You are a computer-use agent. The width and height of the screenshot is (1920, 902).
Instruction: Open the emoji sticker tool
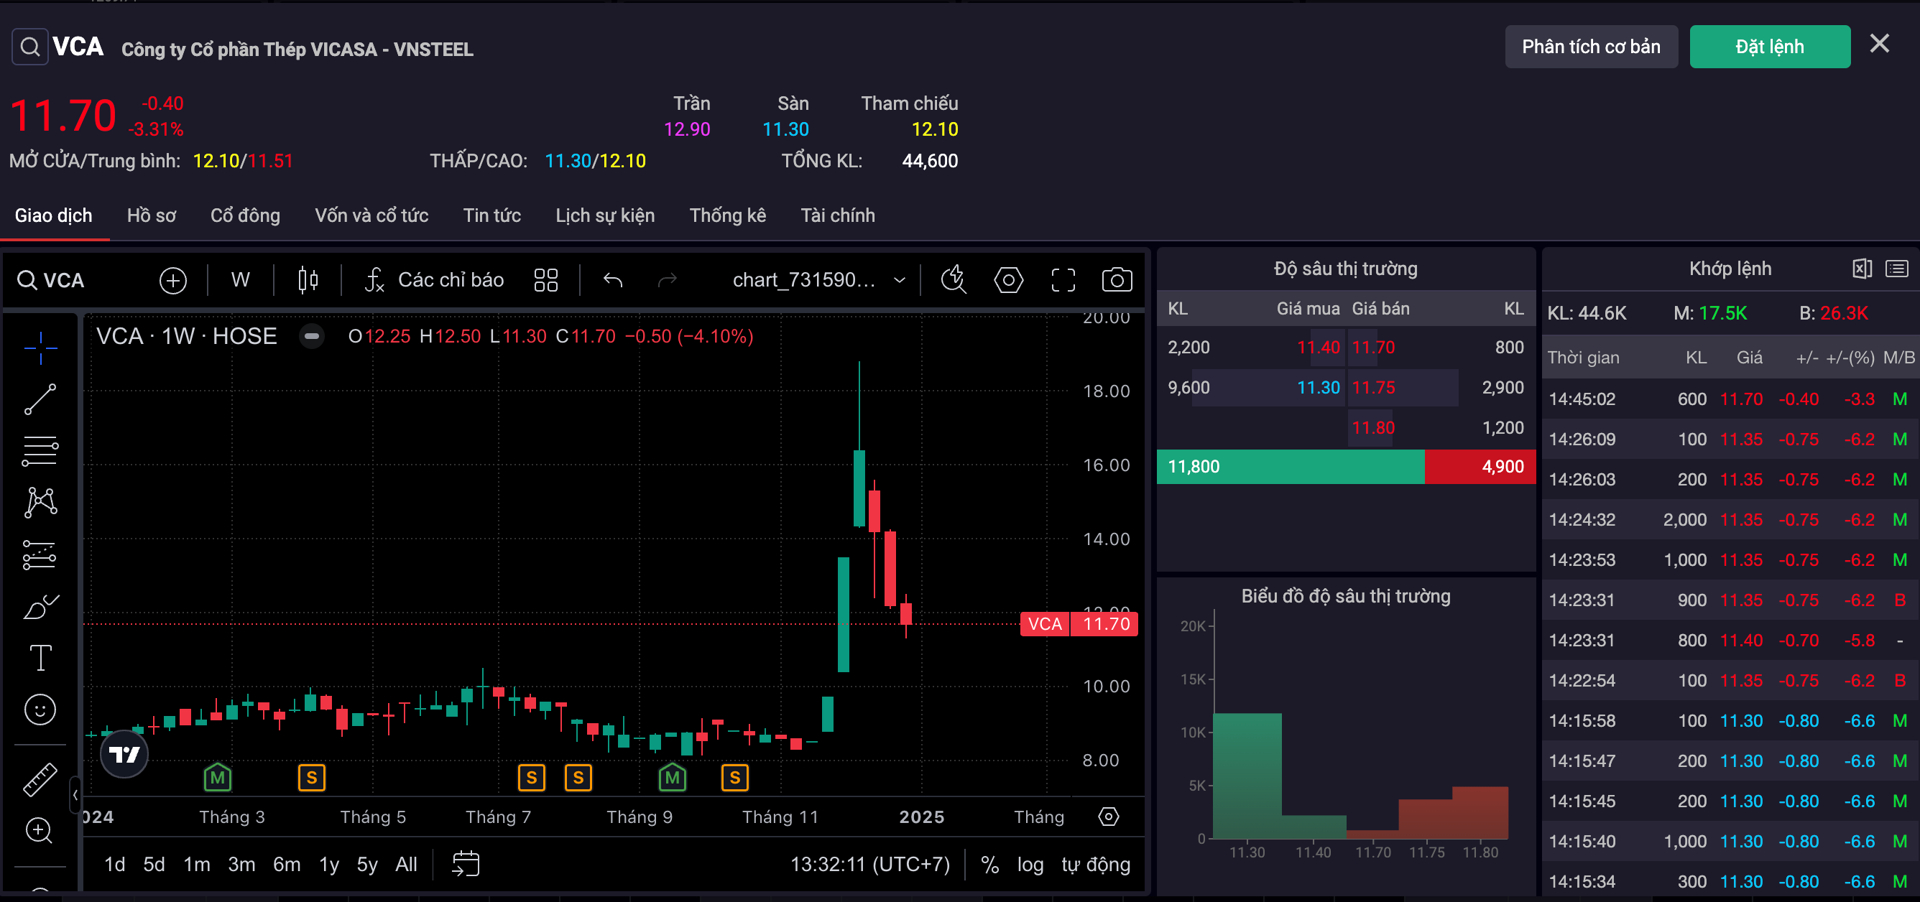pos(40,710)
